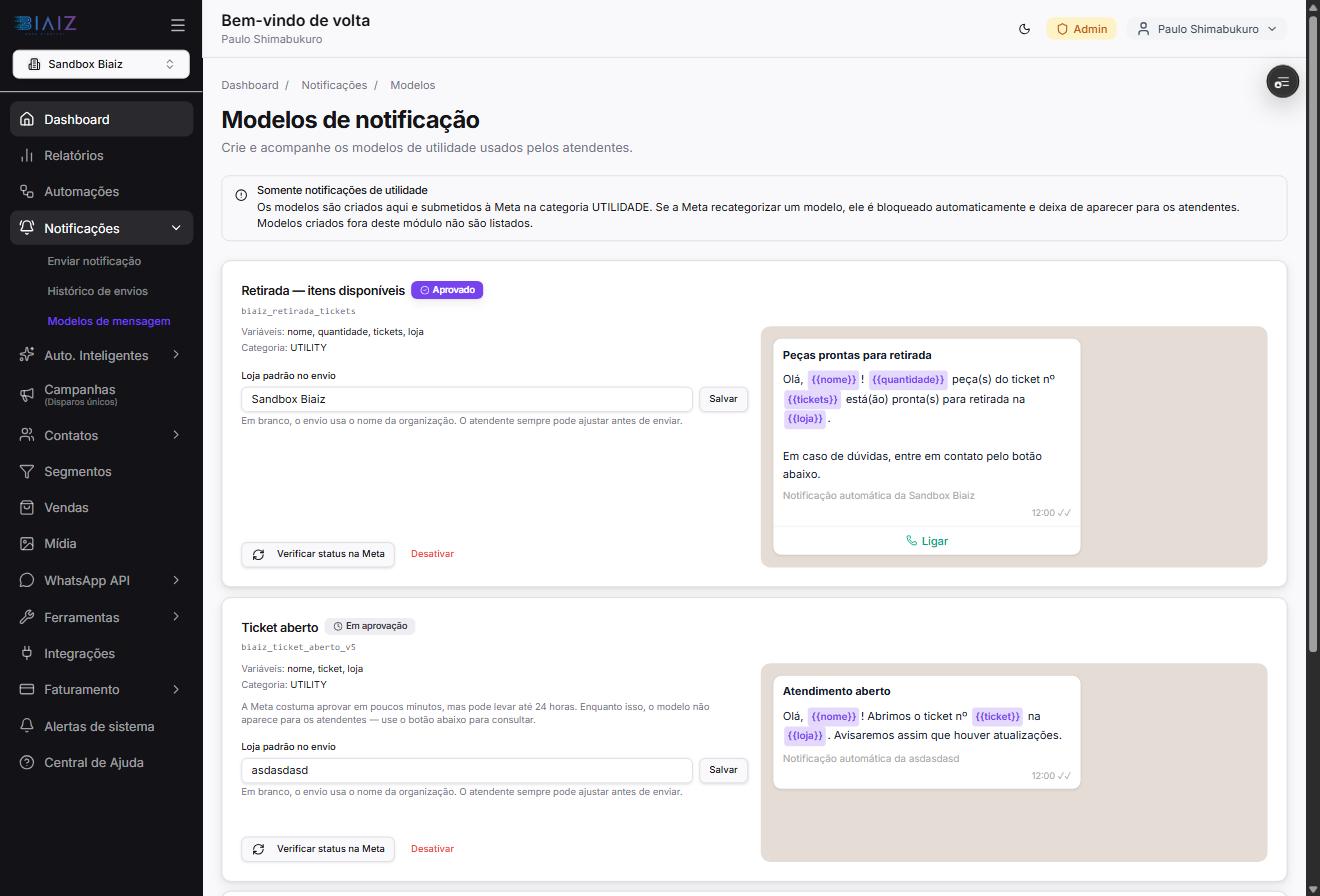Expand the WhatsApp API submenu chevron

coord(176,580)
